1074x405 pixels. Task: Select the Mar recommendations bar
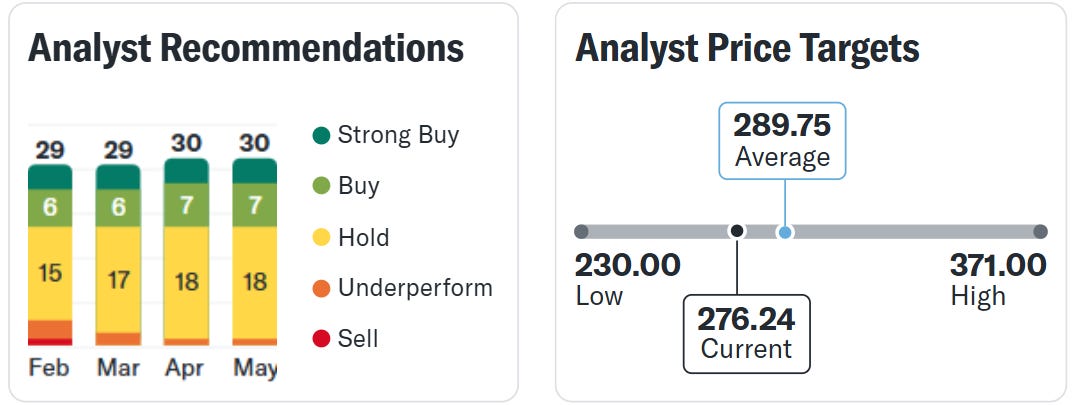coord(118,255)
